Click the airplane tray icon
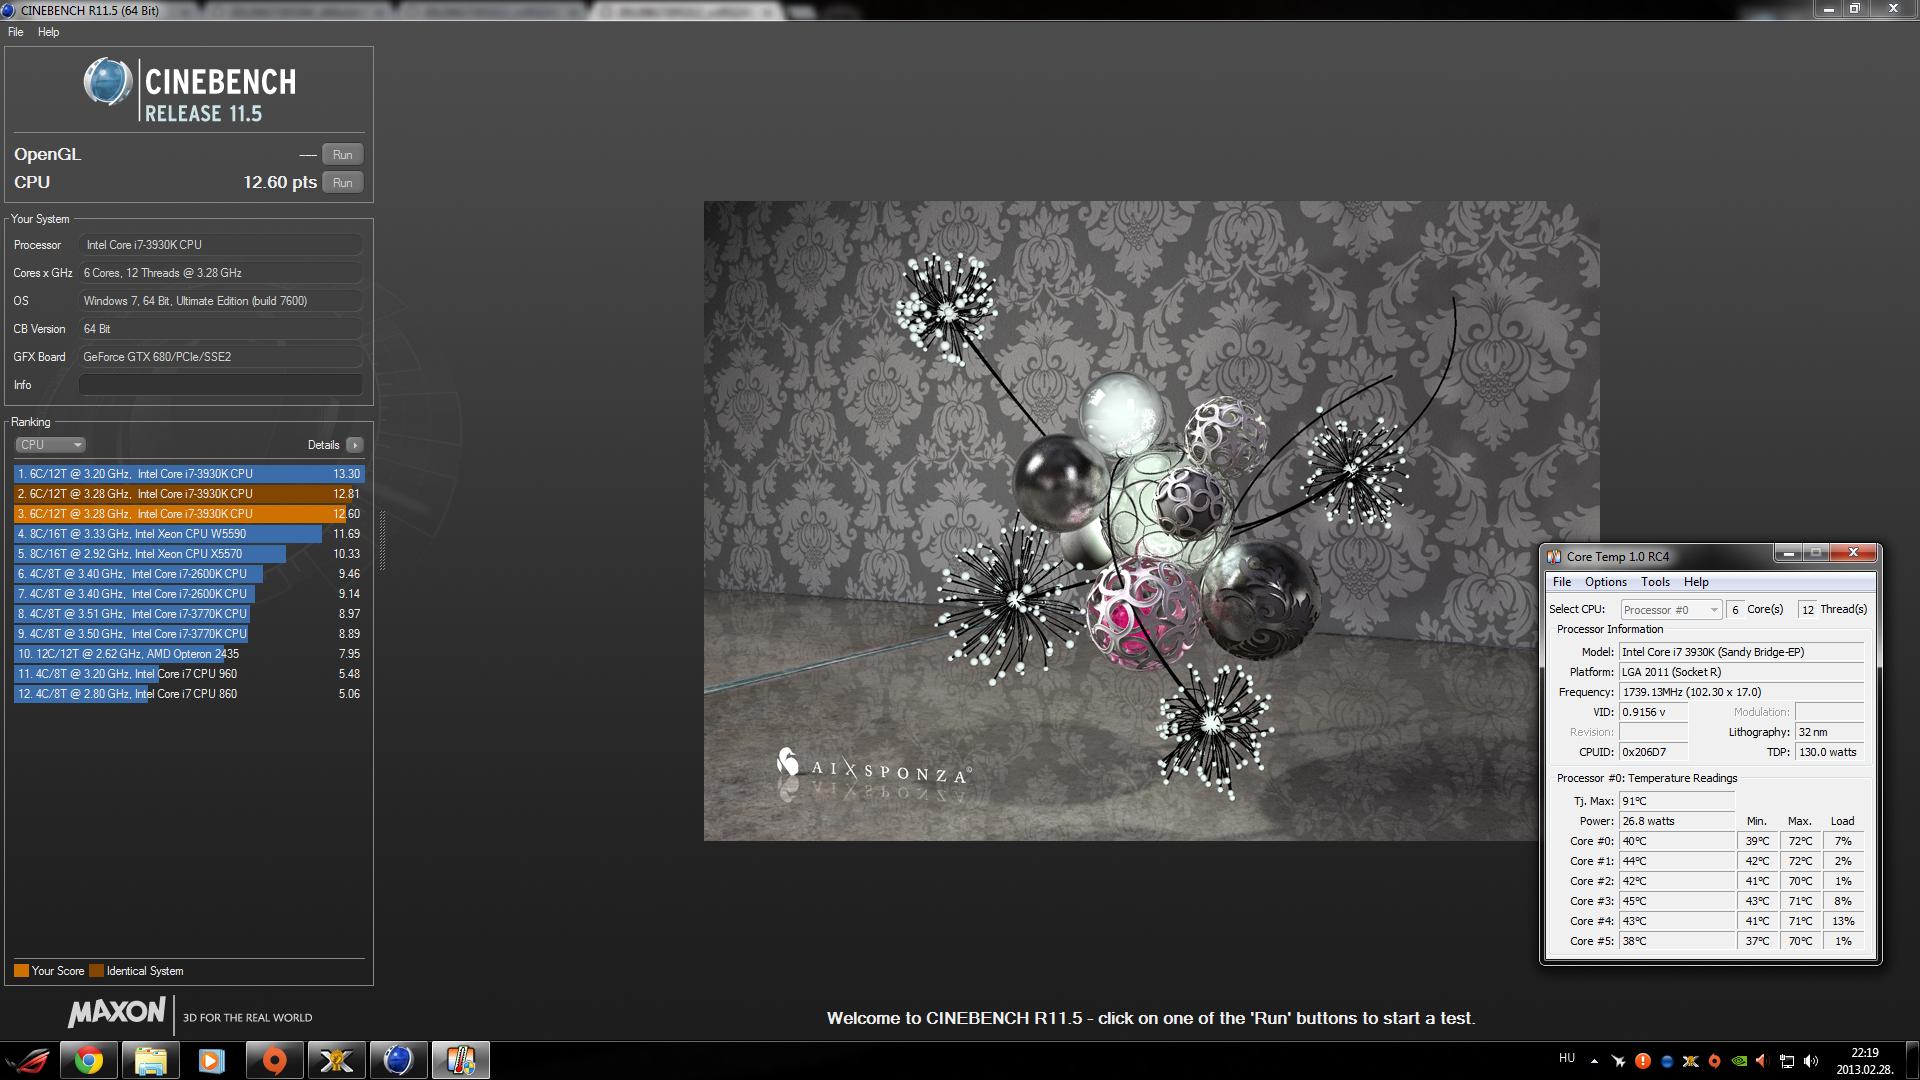 point(1619,1061)
